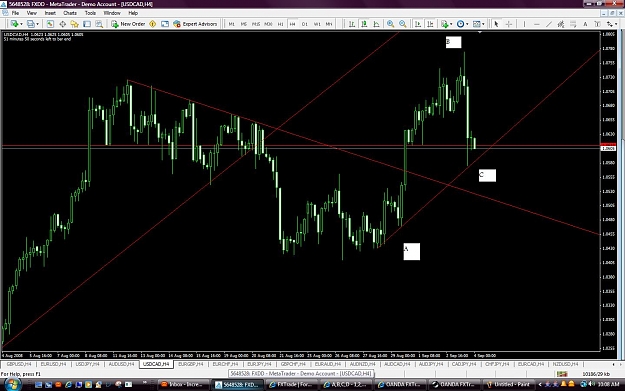
Task: Toggle the Chart Shift icon
Action: [x=430, y=24]
